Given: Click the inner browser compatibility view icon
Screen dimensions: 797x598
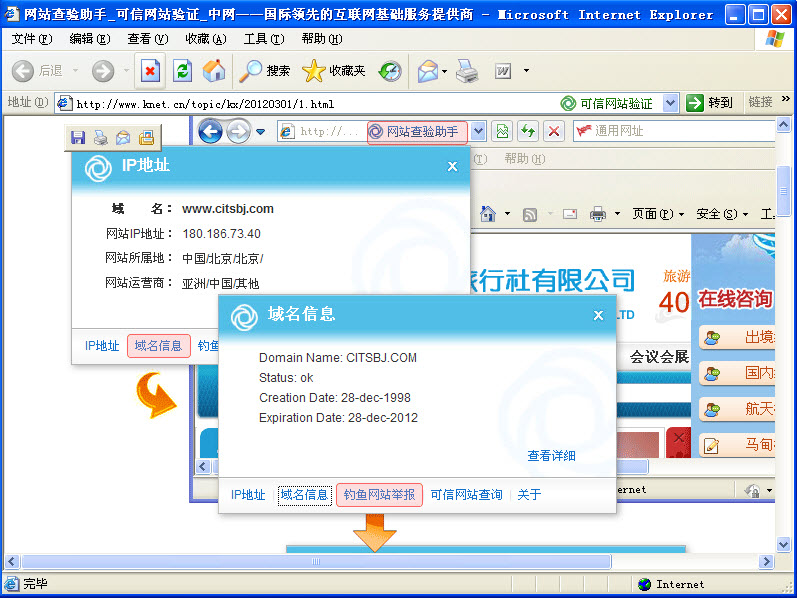Looking at the screenshot, I should click(502, 132).
